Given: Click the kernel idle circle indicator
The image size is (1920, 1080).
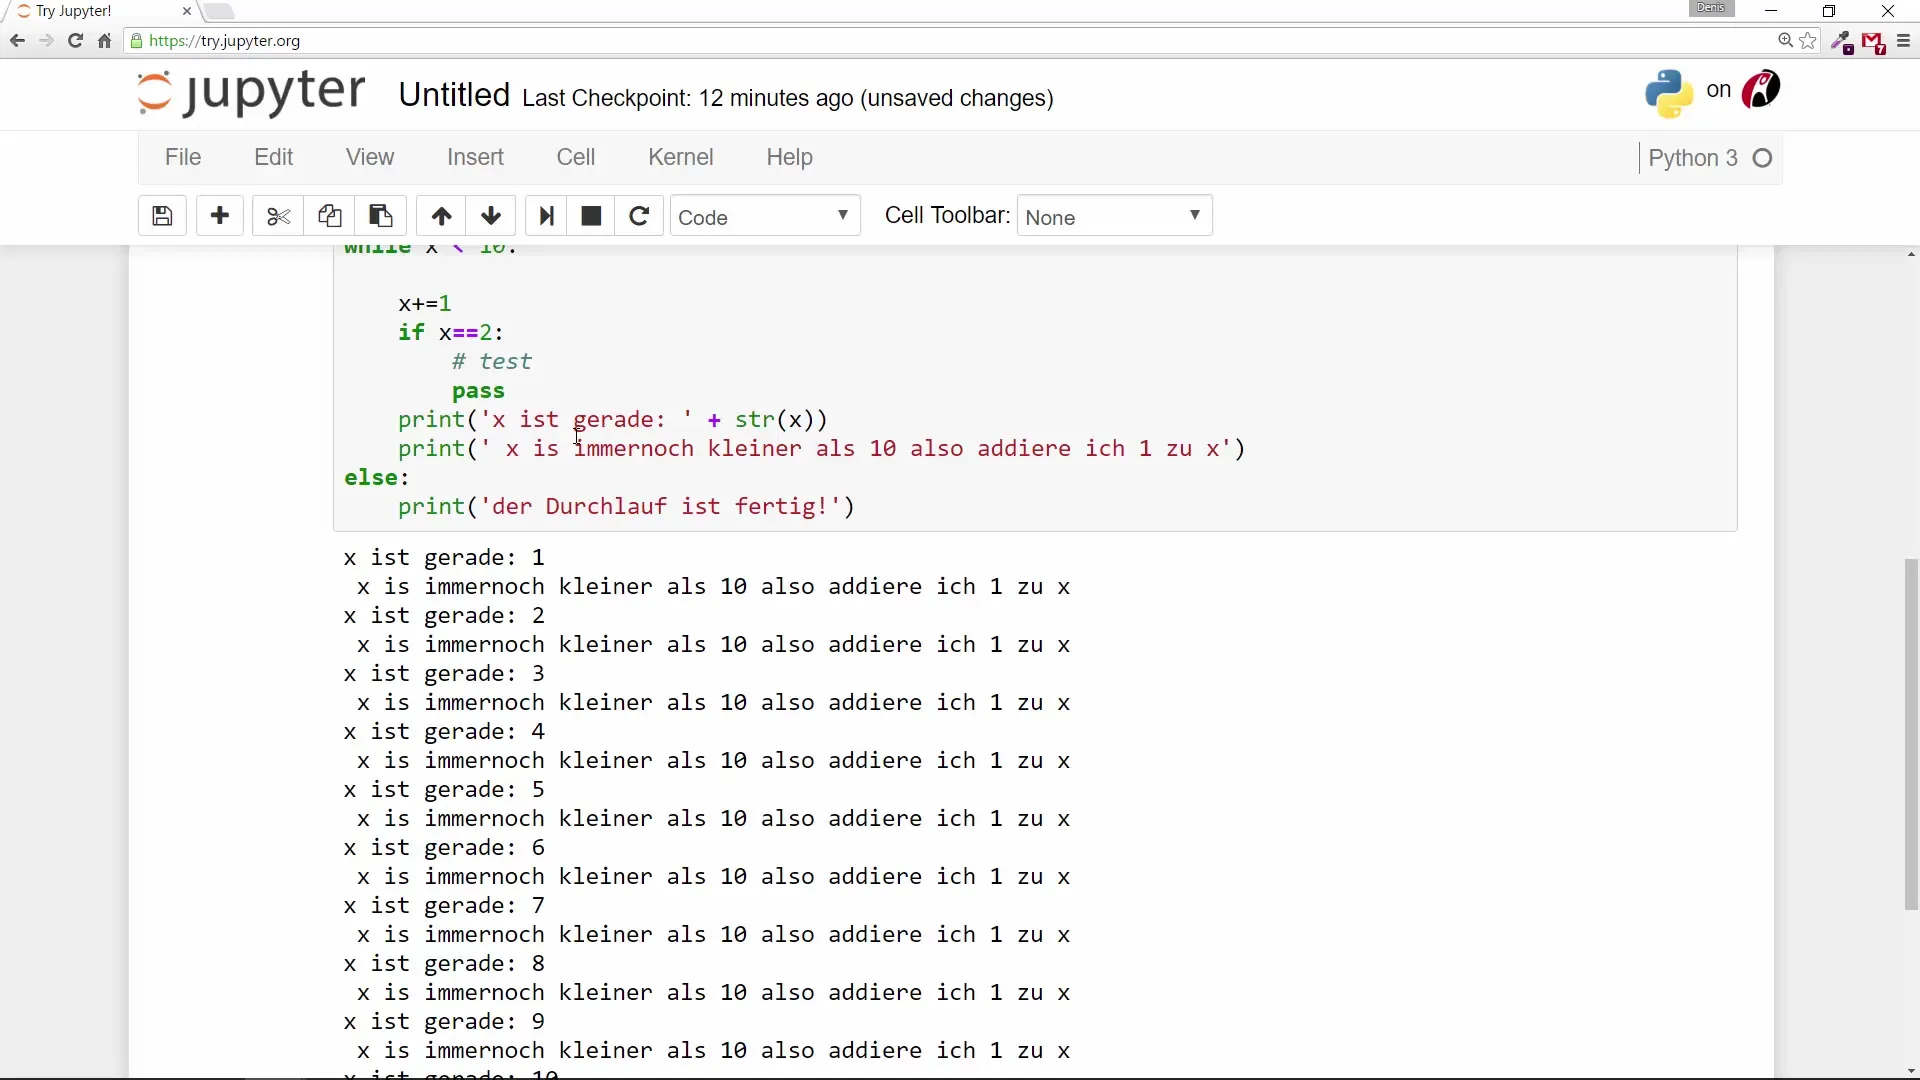Looking at the screenshot, I should 1763,158.
